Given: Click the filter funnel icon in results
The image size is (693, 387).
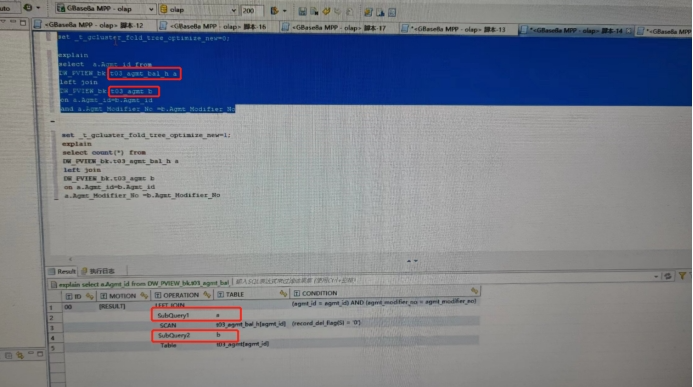Looking at the screenshot, I should click(683, 276).
